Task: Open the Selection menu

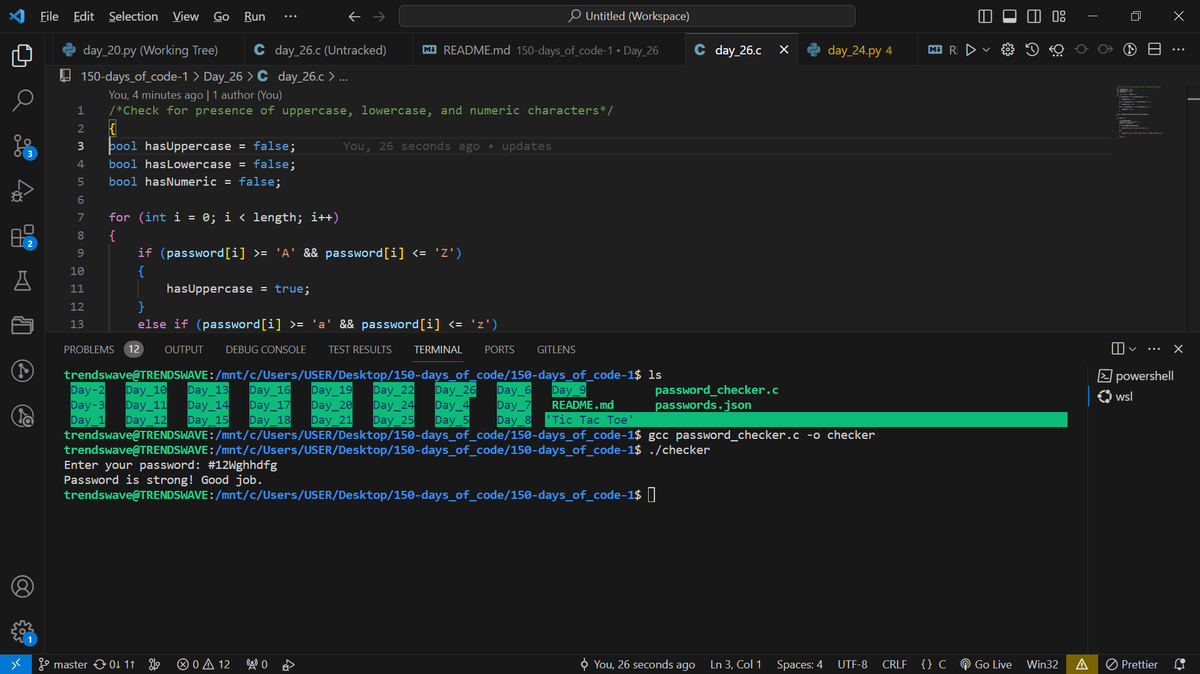Action: pyautogui.click(x=133, y=16)
